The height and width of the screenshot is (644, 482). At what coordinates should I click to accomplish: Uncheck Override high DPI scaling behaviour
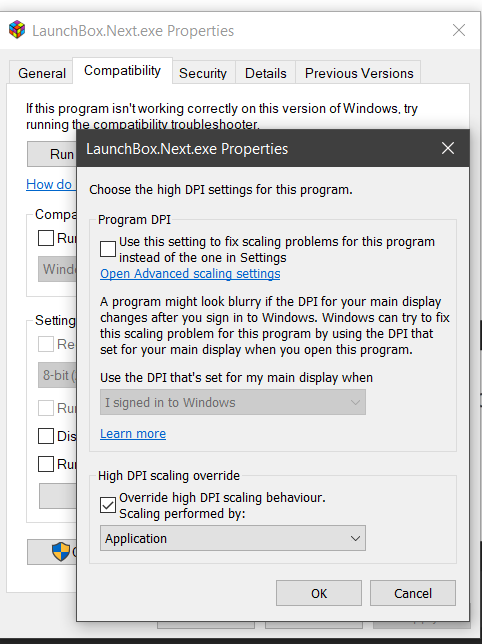[x=108, y=505]
